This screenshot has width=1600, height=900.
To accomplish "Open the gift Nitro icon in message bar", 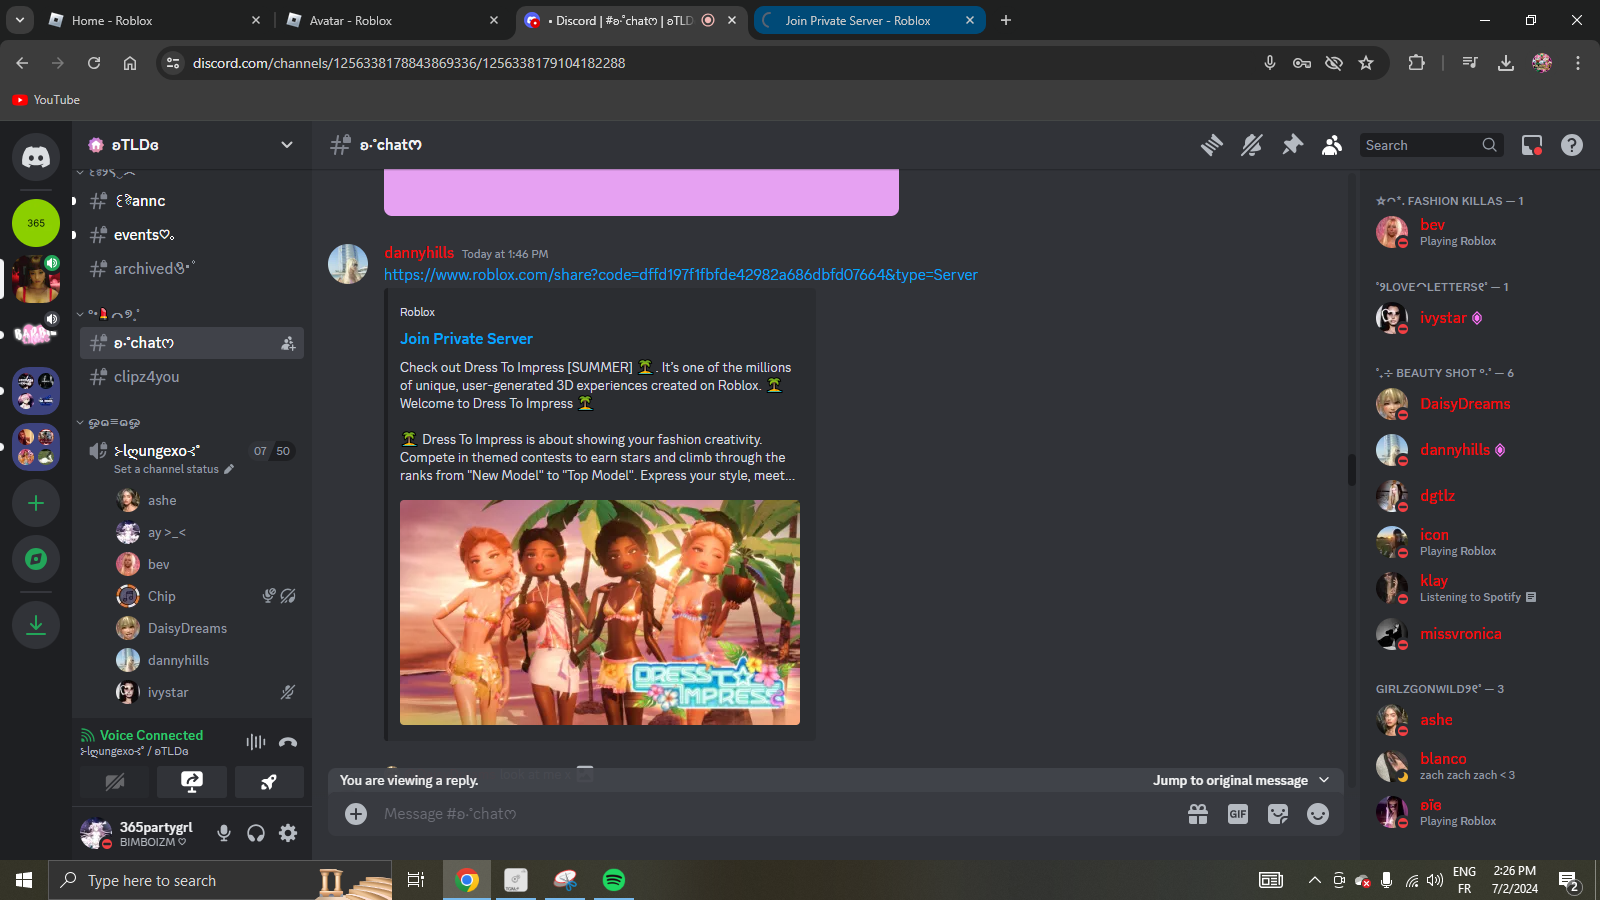I will 1198,814.
